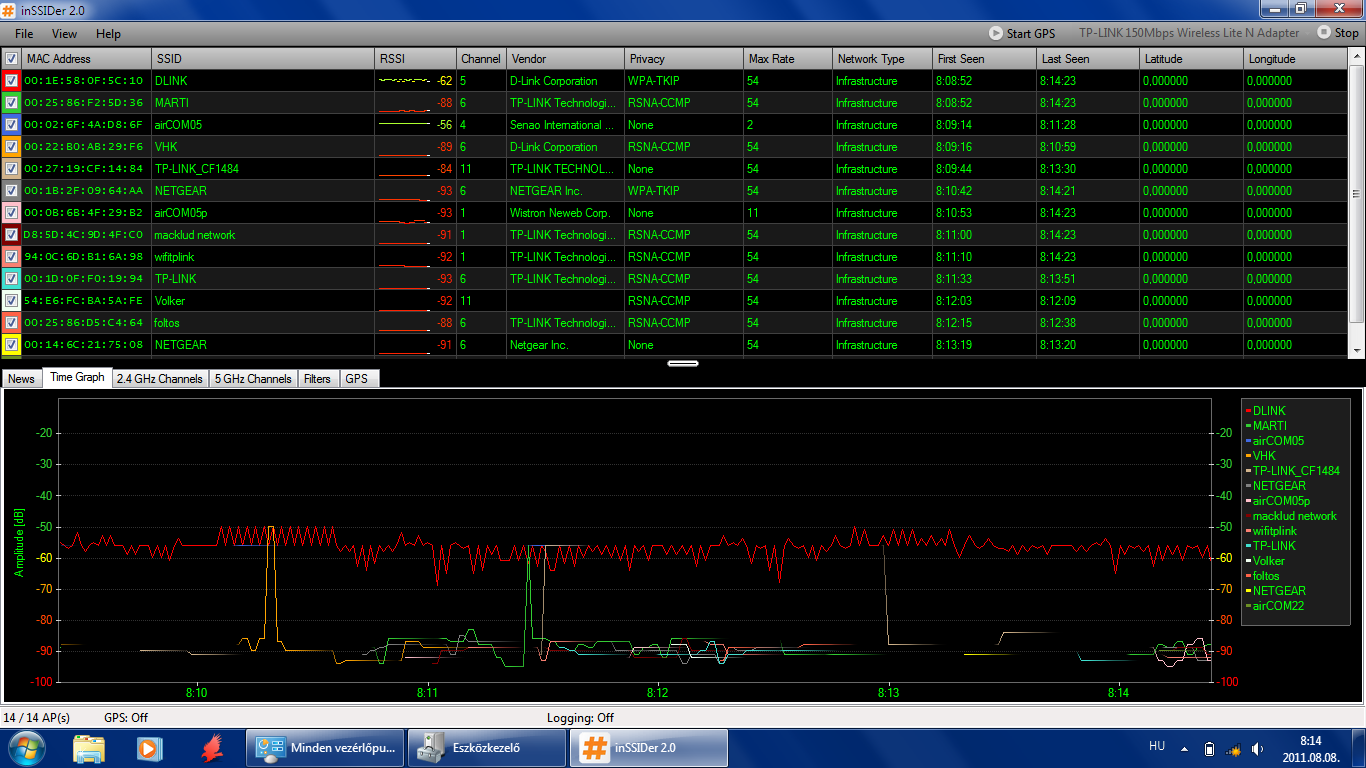Screen dimensions: 1366x768
Task: Click the Logging: Off status text
Action: tap(580, 718)
